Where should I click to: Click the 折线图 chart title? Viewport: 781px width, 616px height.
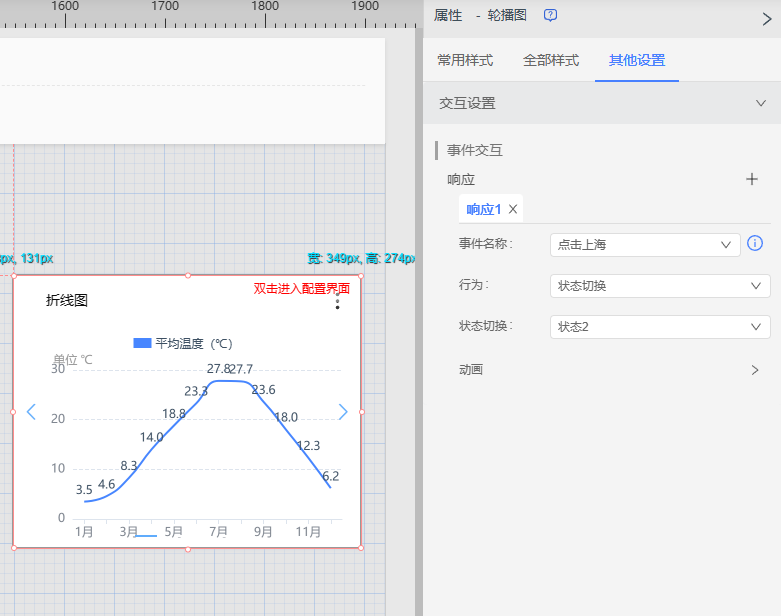[67, 300]
